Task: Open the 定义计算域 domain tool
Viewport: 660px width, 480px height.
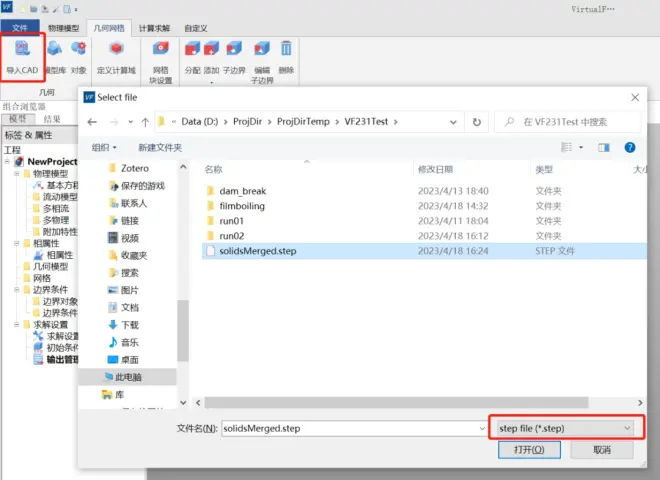Action: coord(117,50)
